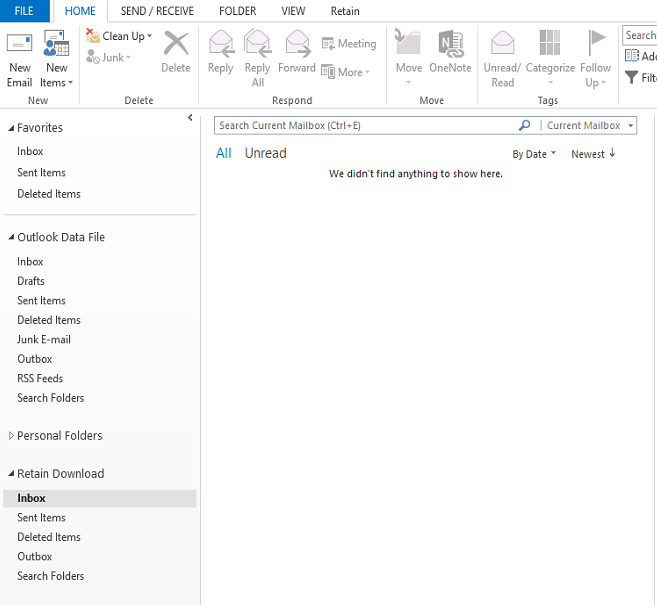Expand the Personal Folders tree
Image resolution: width=657 pixels, height=605 pixels.
tap(11, 436)
